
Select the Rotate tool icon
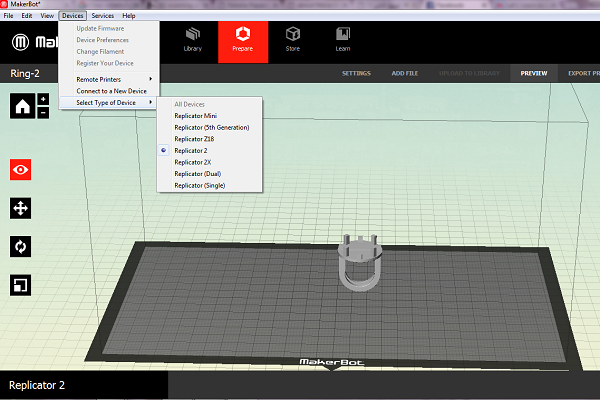click(20, 247)
